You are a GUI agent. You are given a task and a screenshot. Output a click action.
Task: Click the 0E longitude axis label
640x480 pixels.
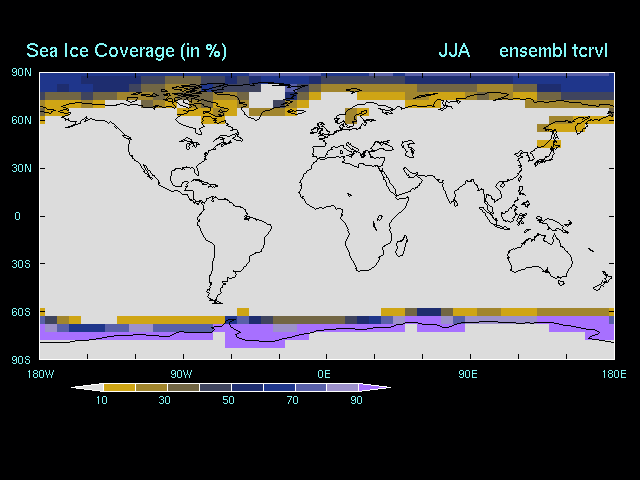coord(324,374)
